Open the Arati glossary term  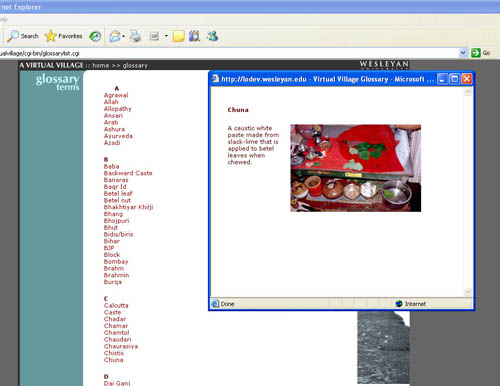point(111,122)
